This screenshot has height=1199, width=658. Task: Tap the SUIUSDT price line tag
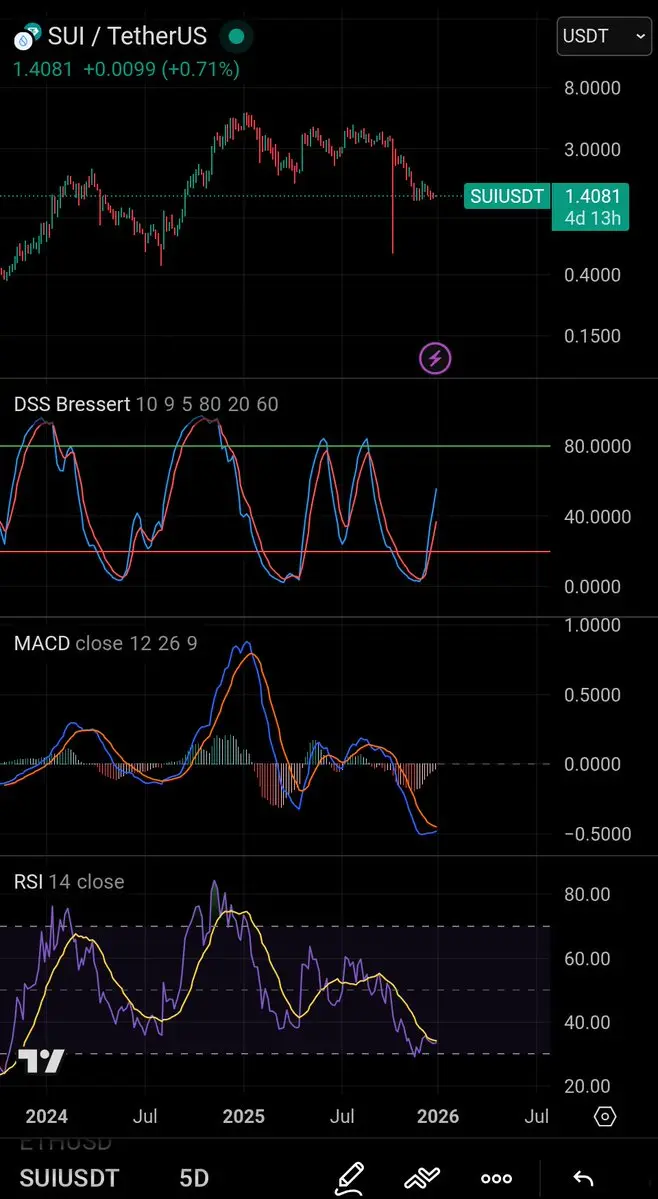coord(507,197)
